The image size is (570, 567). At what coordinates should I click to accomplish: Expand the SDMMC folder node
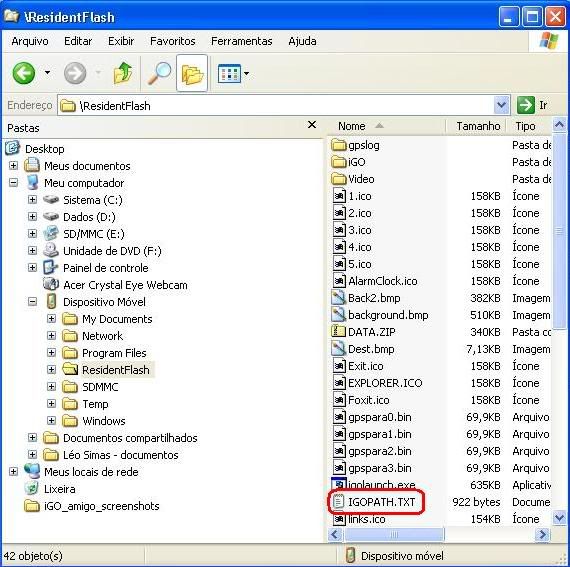(x=51, y=387)
